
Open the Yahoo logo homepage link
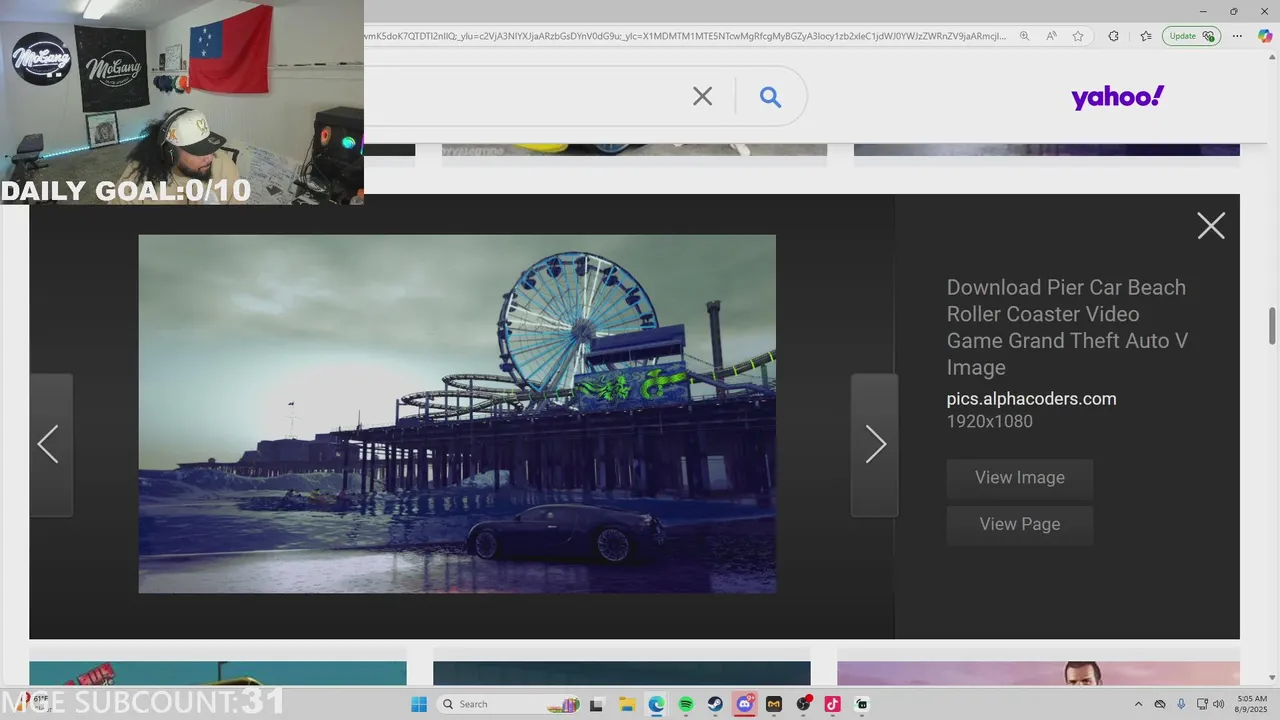[1117, 97]
